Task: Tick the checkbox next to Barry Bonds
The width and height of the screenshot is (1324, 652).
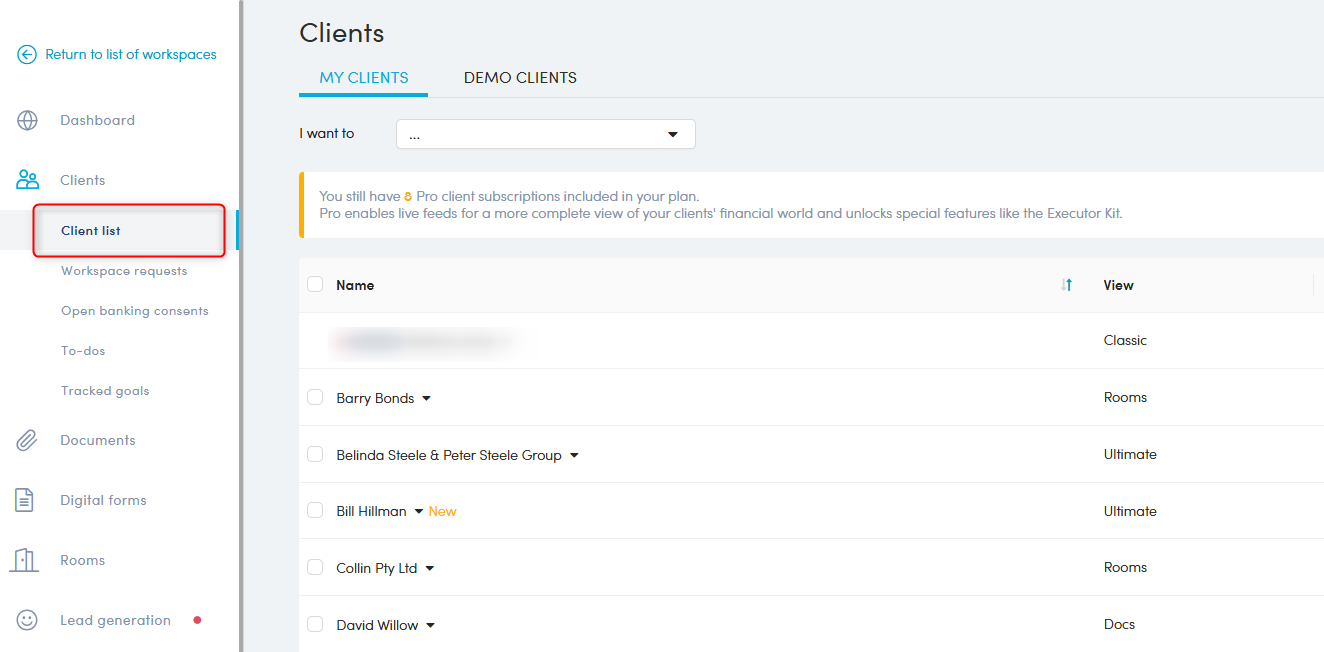Action: coord(315,398)
